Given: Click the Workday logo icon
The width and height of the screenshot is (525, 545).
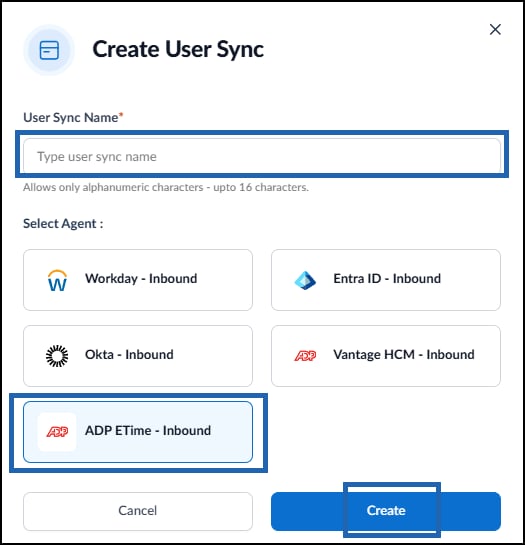Looking at the screenshot, I should pyautogui.click(x=57, y=280).
